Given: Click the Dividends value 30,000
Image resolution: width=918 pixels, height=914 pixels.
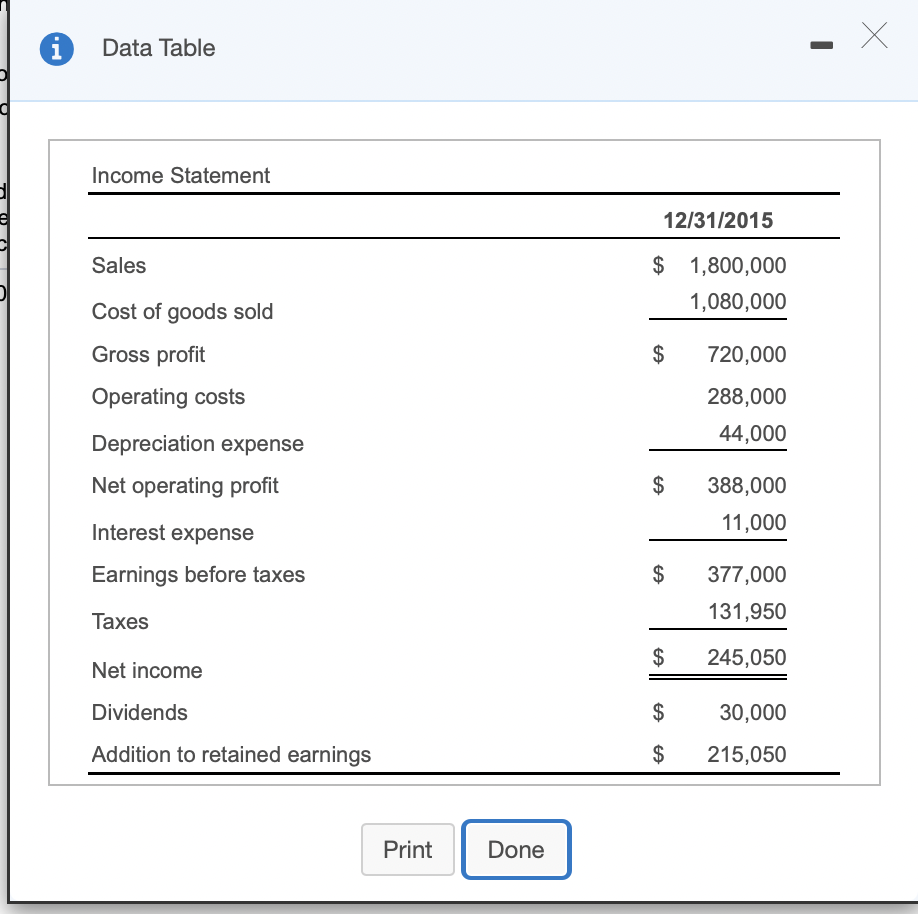Looking at the screenshot, I should (752, 713).
